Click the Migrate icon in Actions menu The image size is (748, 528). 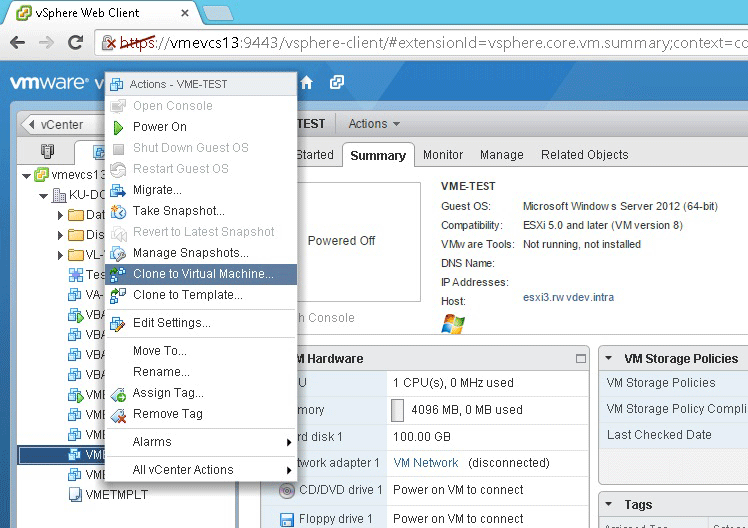[x=118, y=190]
